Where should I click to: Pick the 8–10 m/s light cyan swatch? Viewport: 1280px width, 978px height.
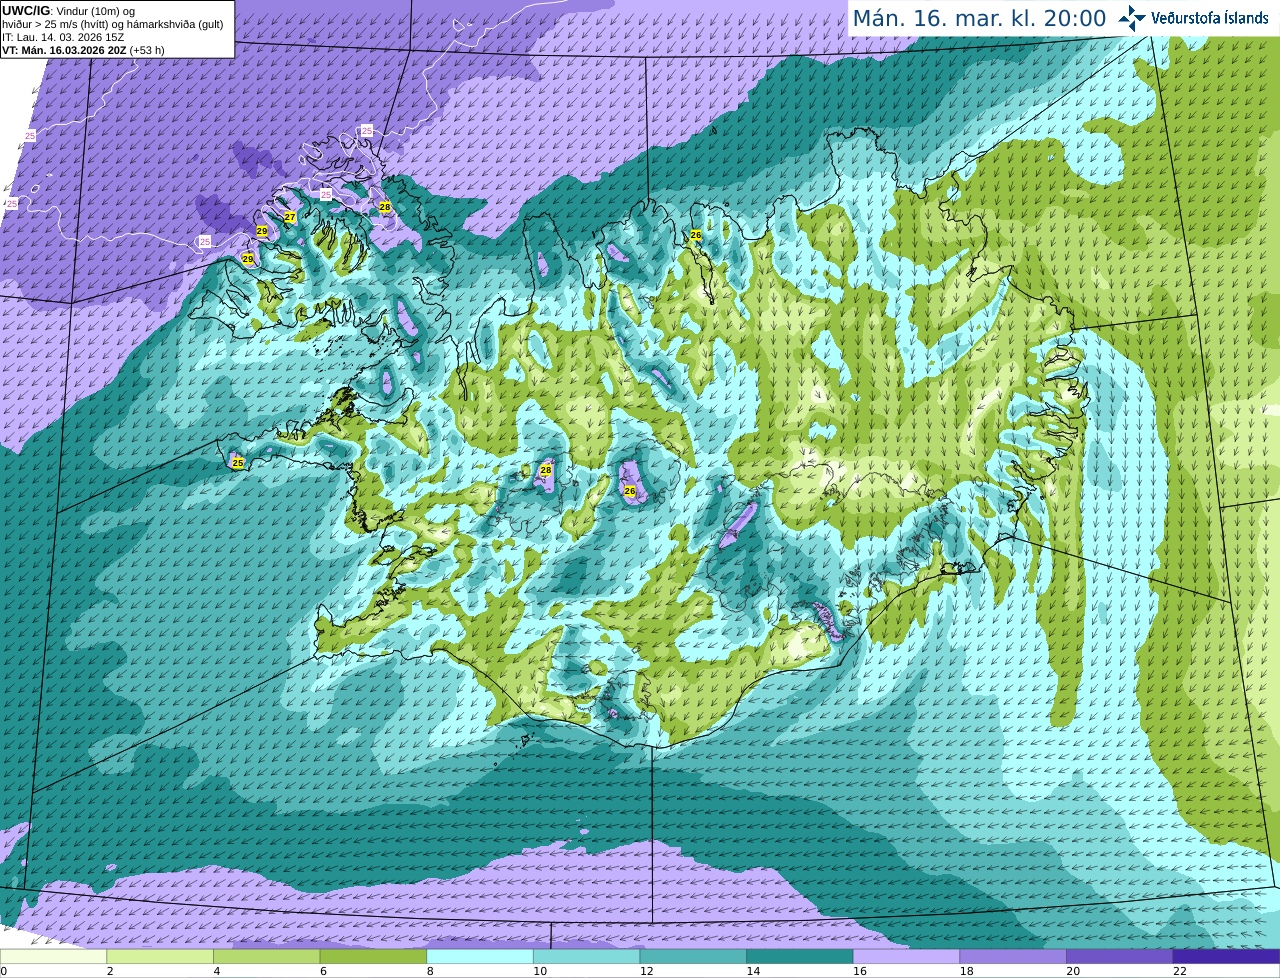480,957
